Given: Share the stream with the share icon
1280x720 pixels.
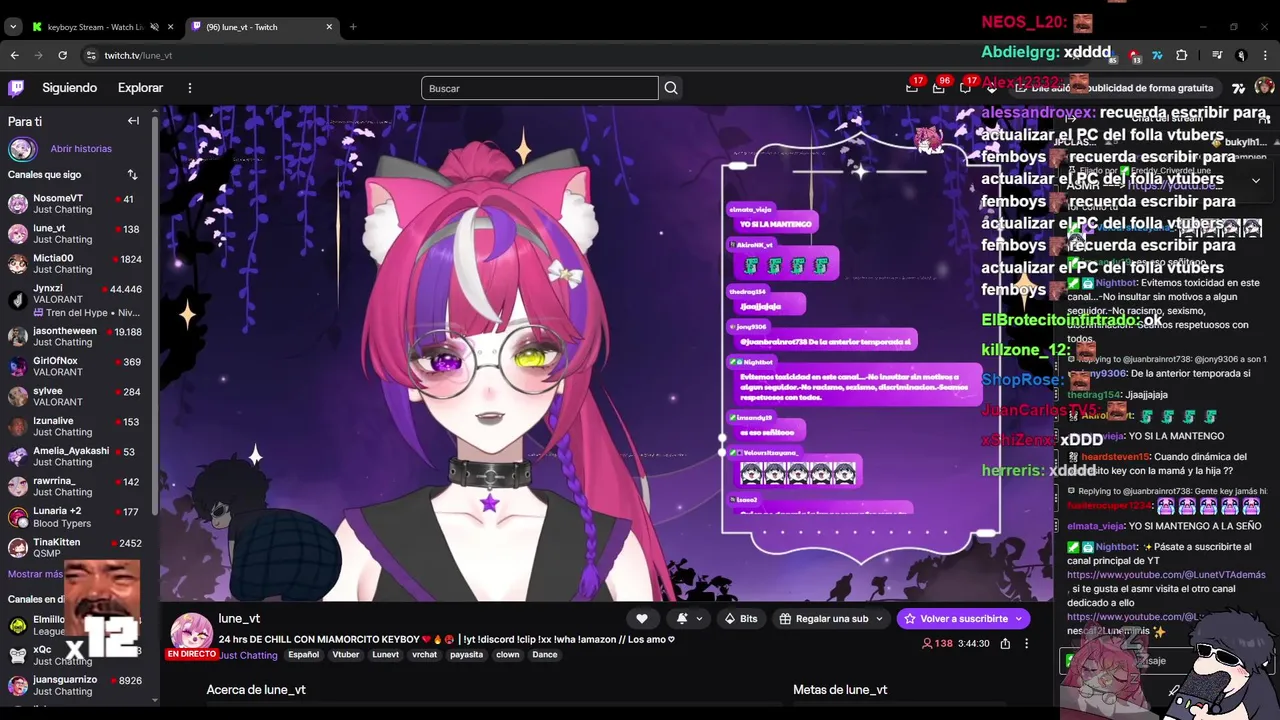Looking at the screenshot, I should coord(1005,644).
